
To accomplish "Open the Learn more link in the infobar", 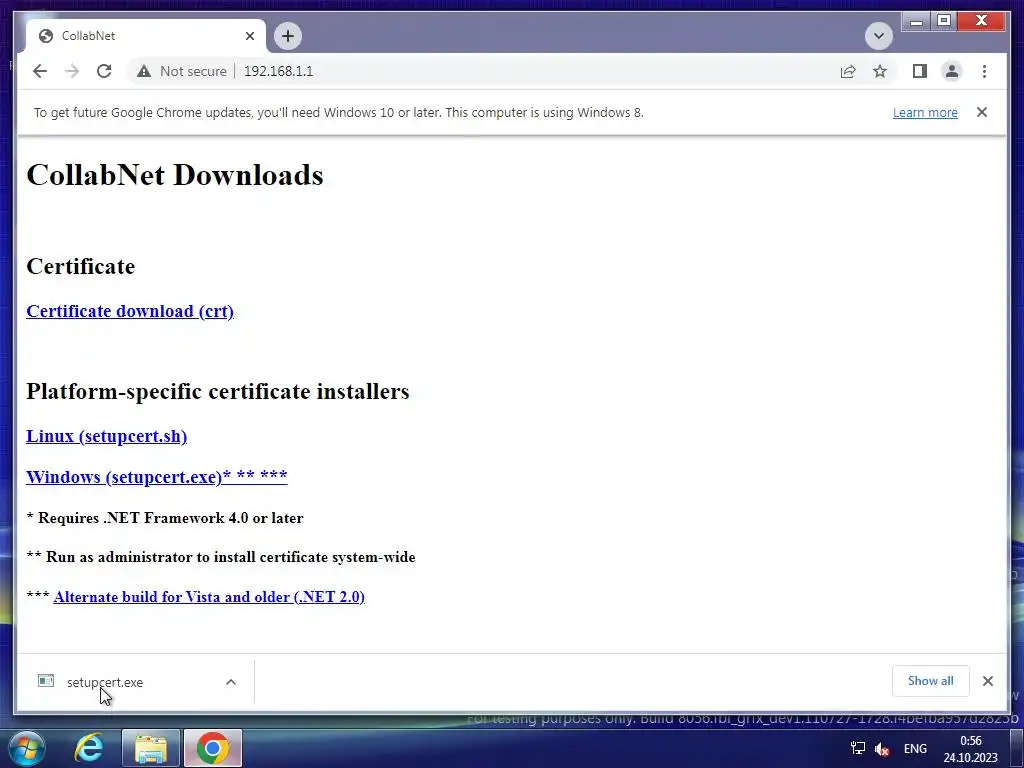I will click(925, 112).
